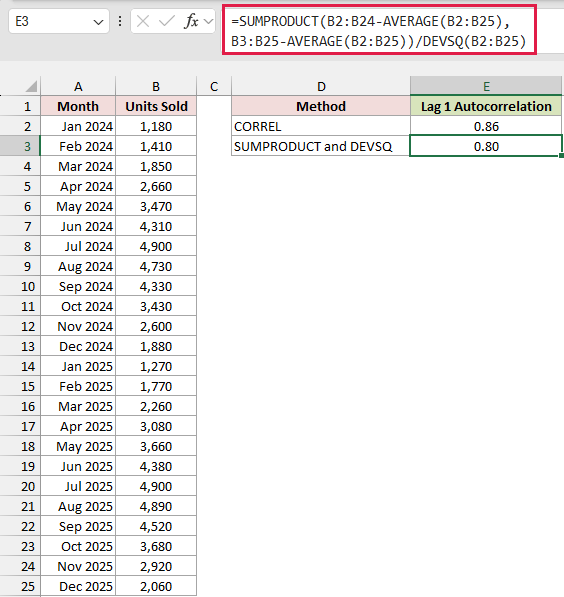Click the Aug 2025 cell
564x597 pixels.
tap(78, 506)
